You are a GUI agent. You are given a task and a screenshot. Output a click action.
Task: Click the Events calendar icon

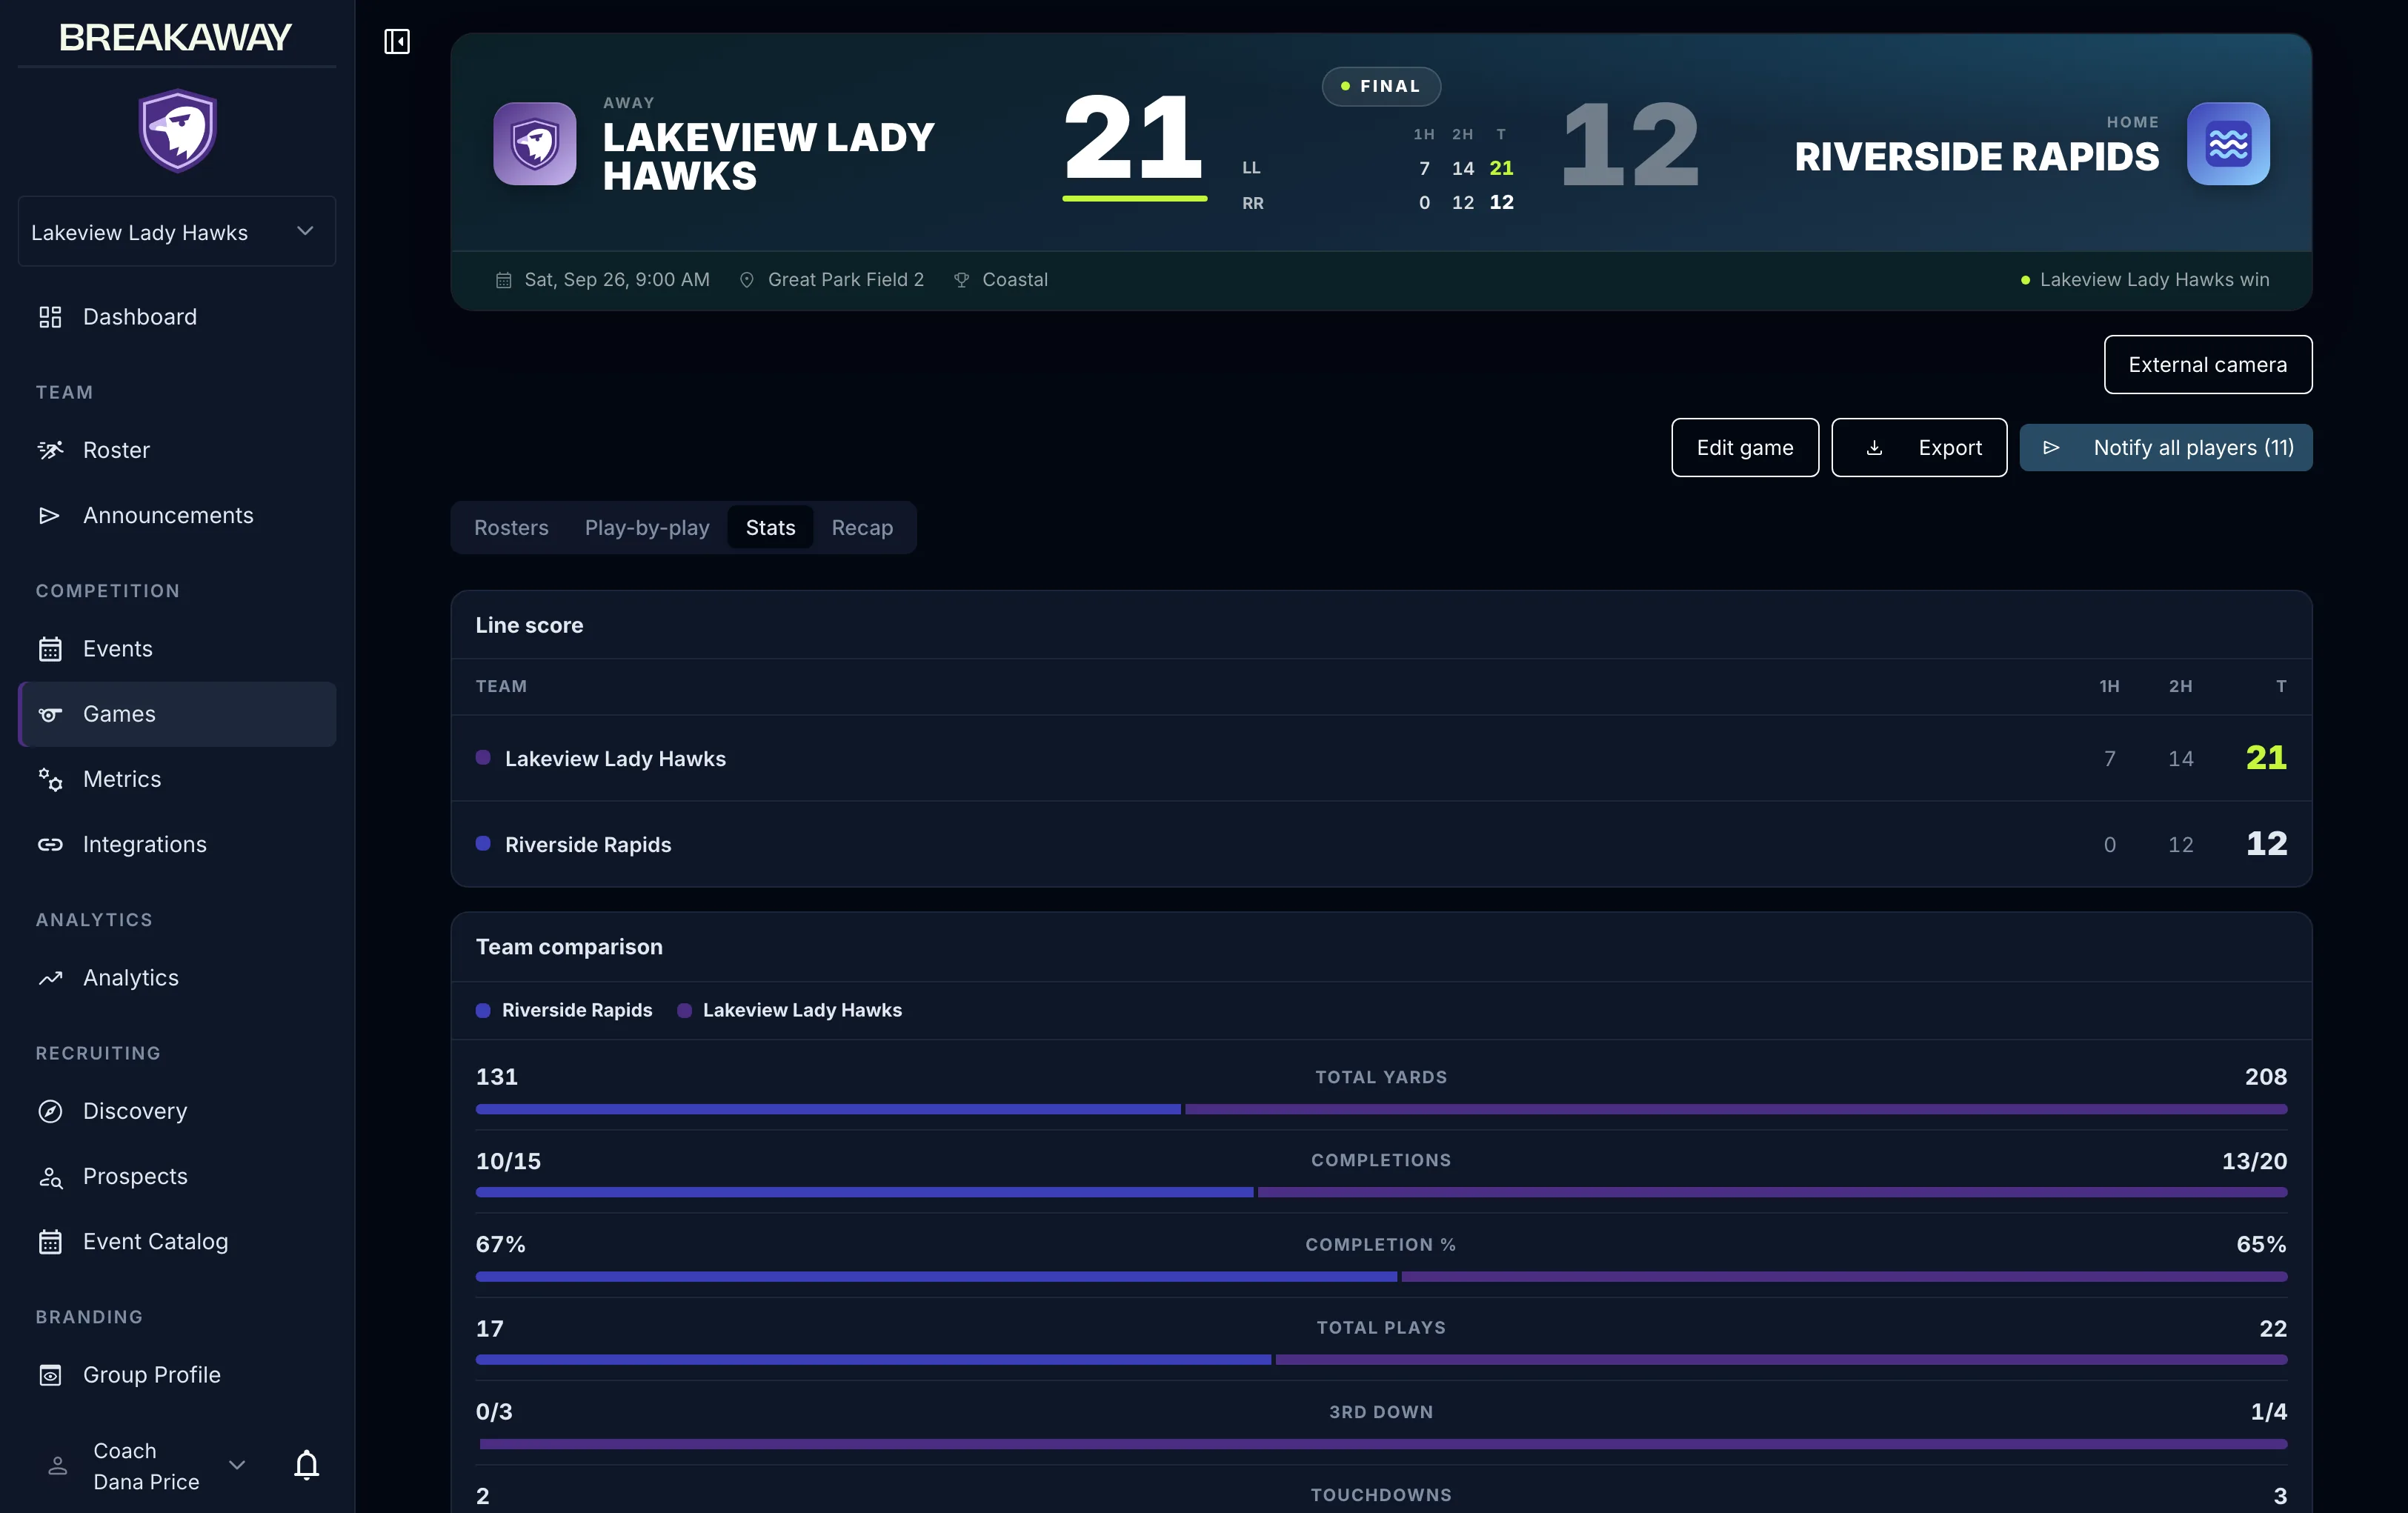[x=50, y=649]
